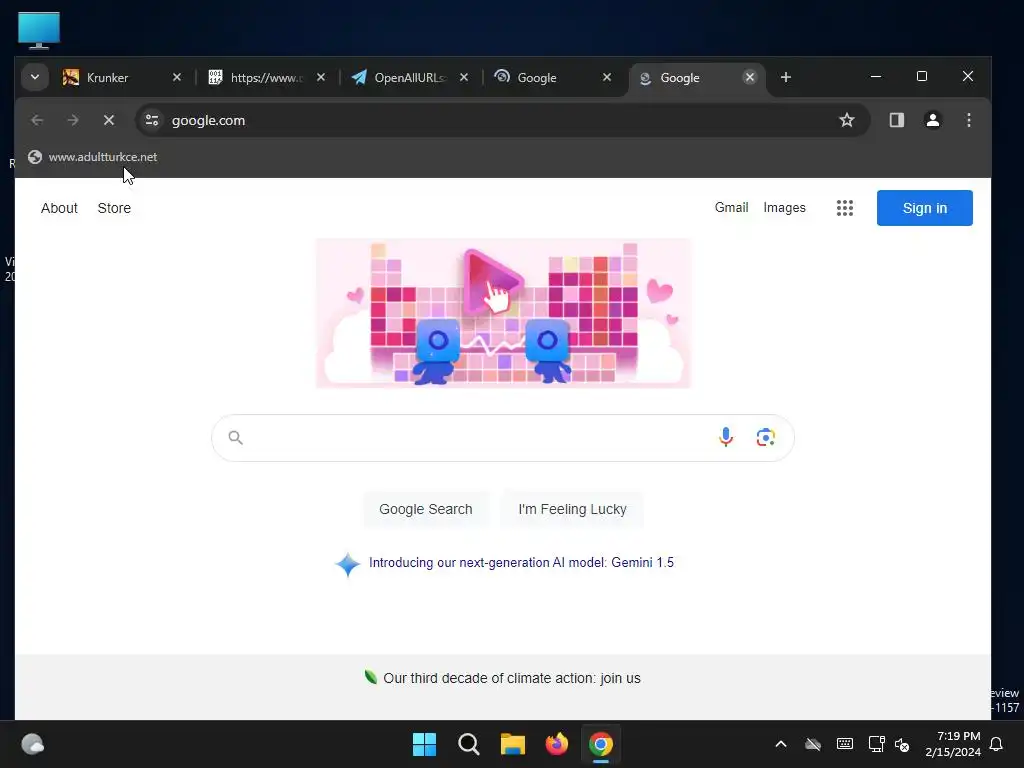Open the weather widget on taskbar

pos(33,744)
